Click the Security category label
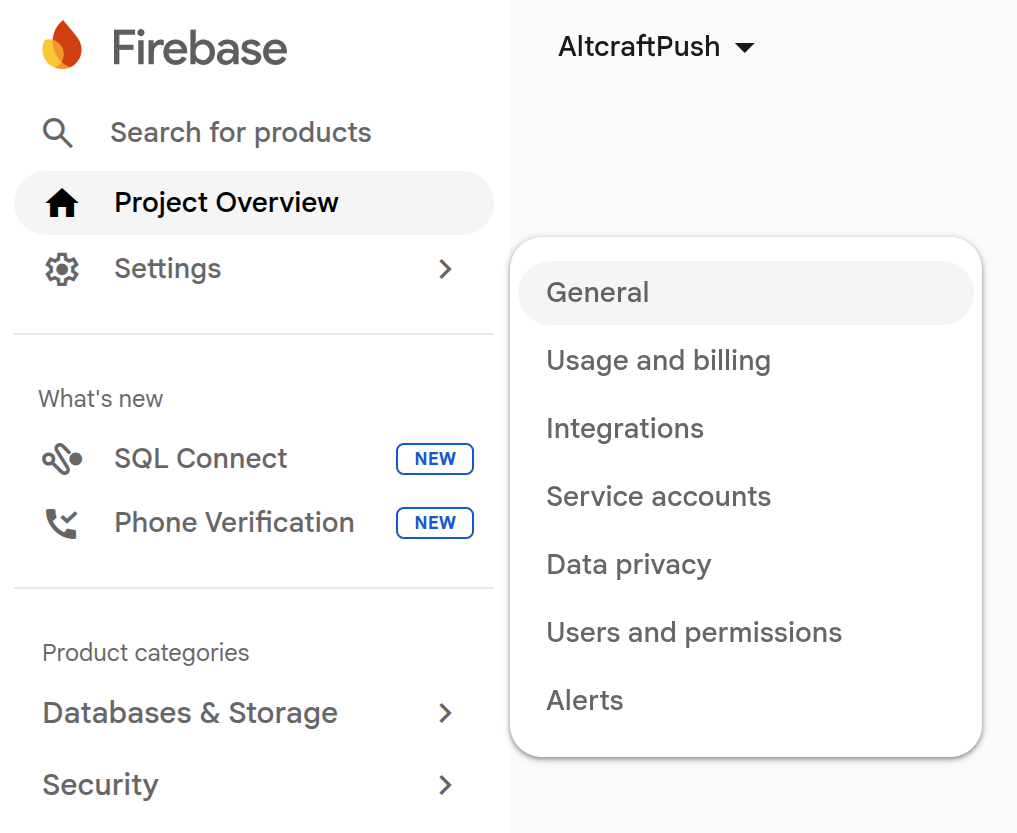Image resolution: width=1017 pixels, height=833 pixels. (101, 785)
